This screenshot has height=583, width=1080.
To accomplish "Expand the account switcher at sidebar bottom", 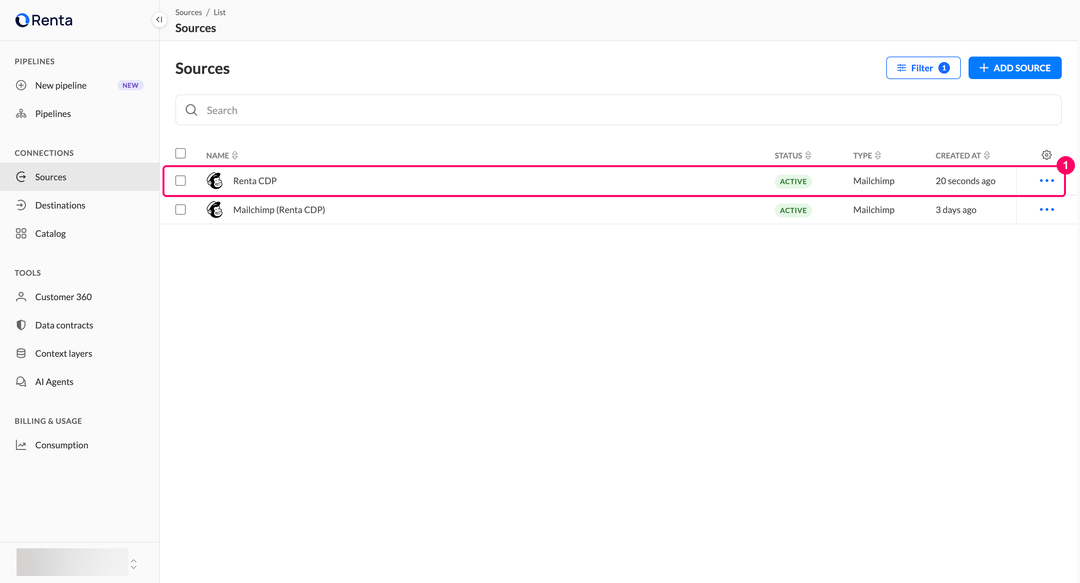I will [134, 564].
